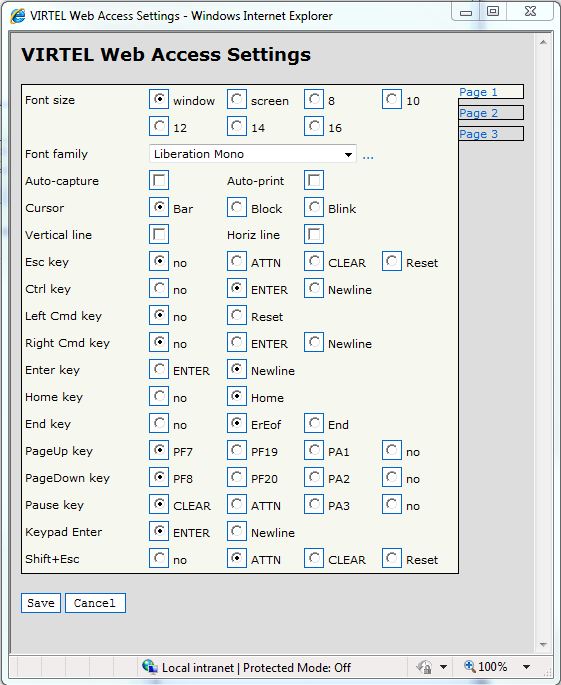
Task: Set Cursor to Bar
Action: coord(159,208)
